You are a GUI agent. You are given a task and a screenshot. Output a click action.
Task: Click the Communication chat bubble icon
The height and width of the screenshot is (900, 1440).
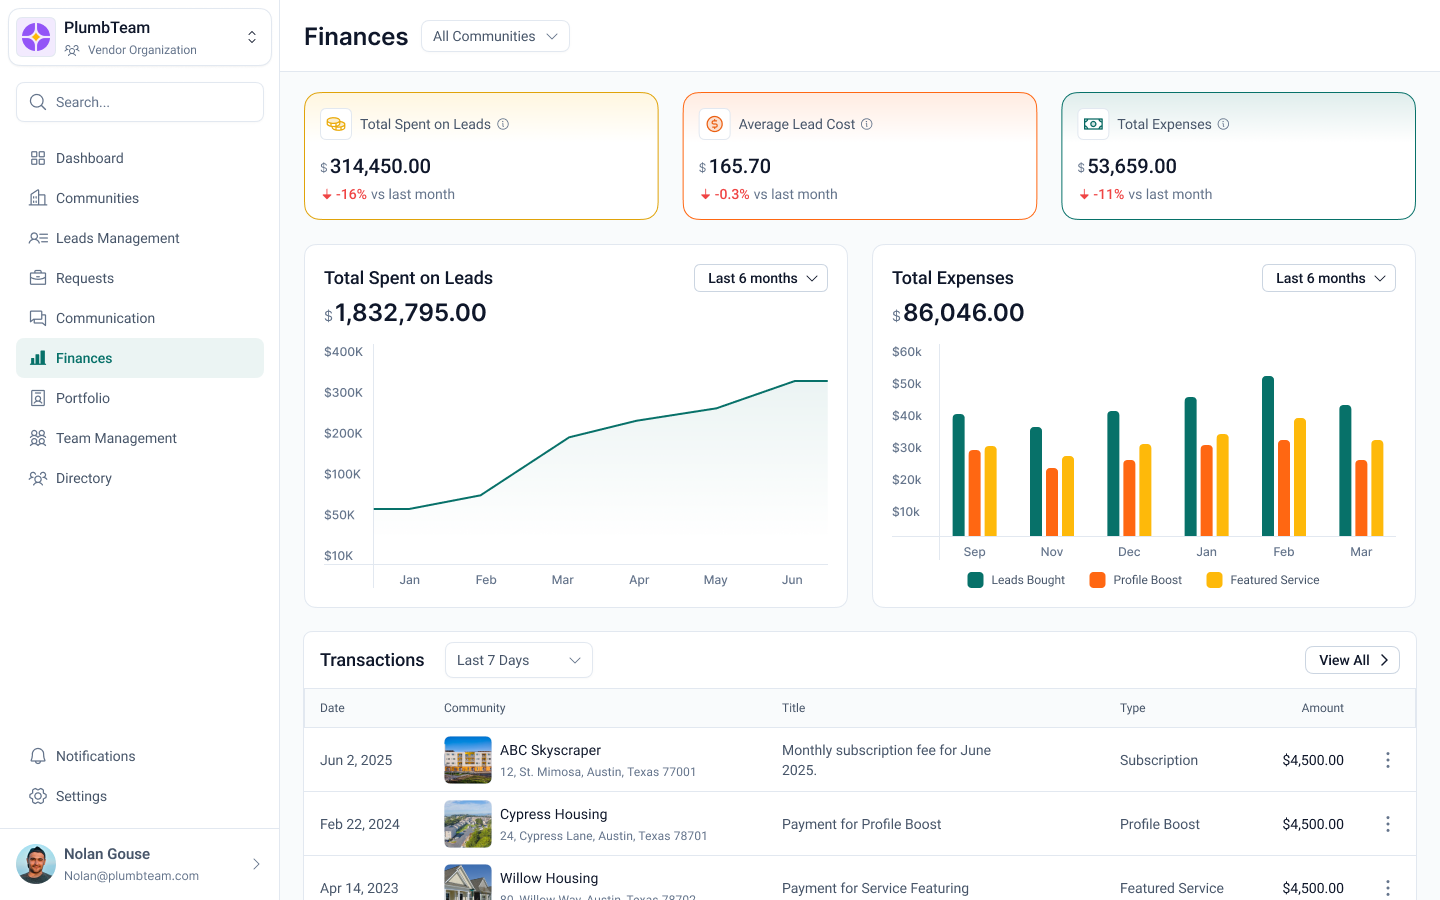(x=38, y=318)
